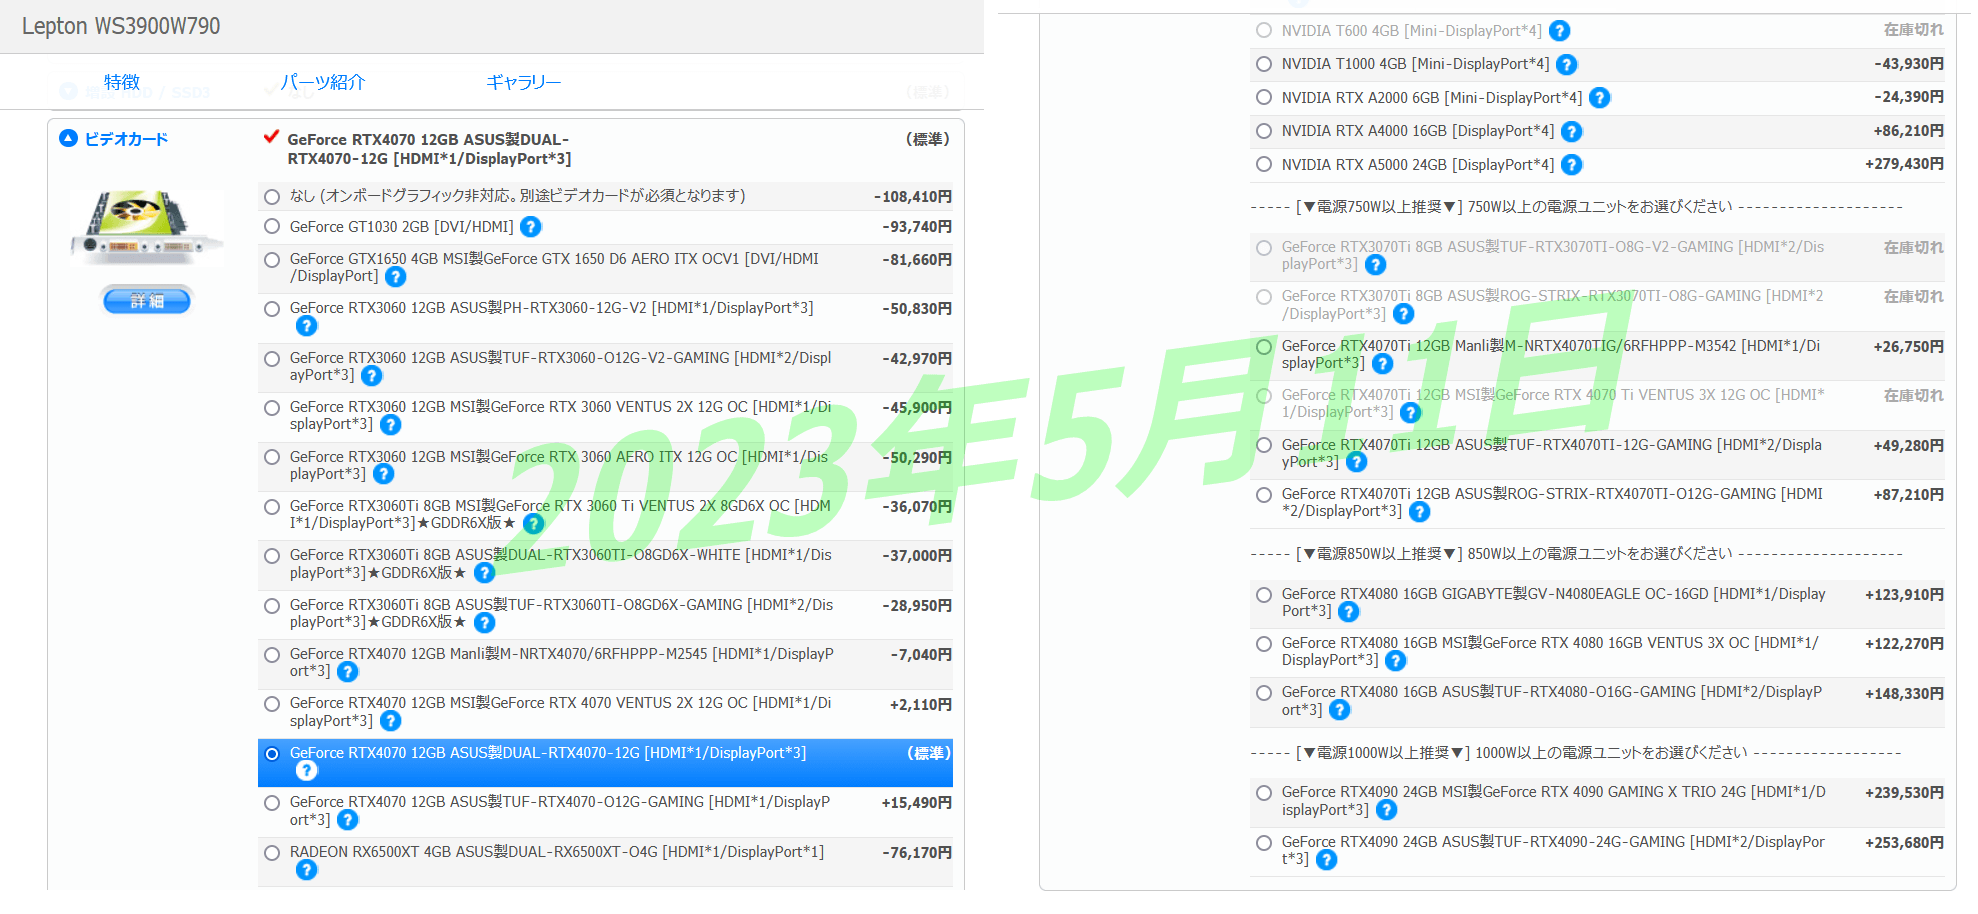Choose RTX4070 Manli M-NRTX4070 option
This screenshot has width=1978, height=914.
coord(272,655)
